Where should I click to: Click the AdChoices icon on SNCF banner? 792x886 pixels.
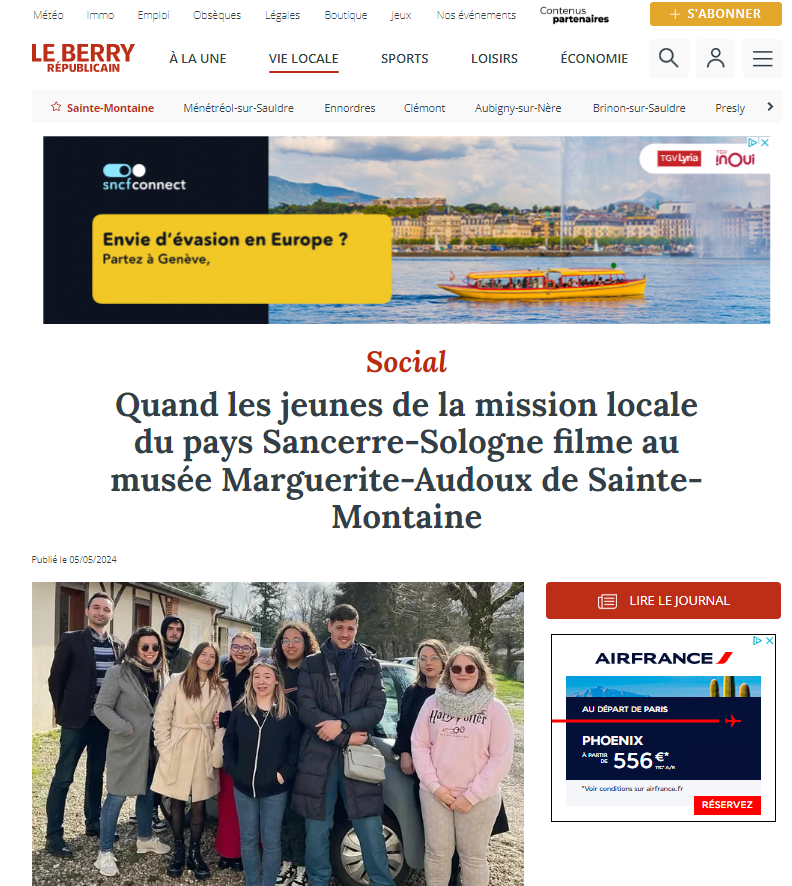point(753,142)
